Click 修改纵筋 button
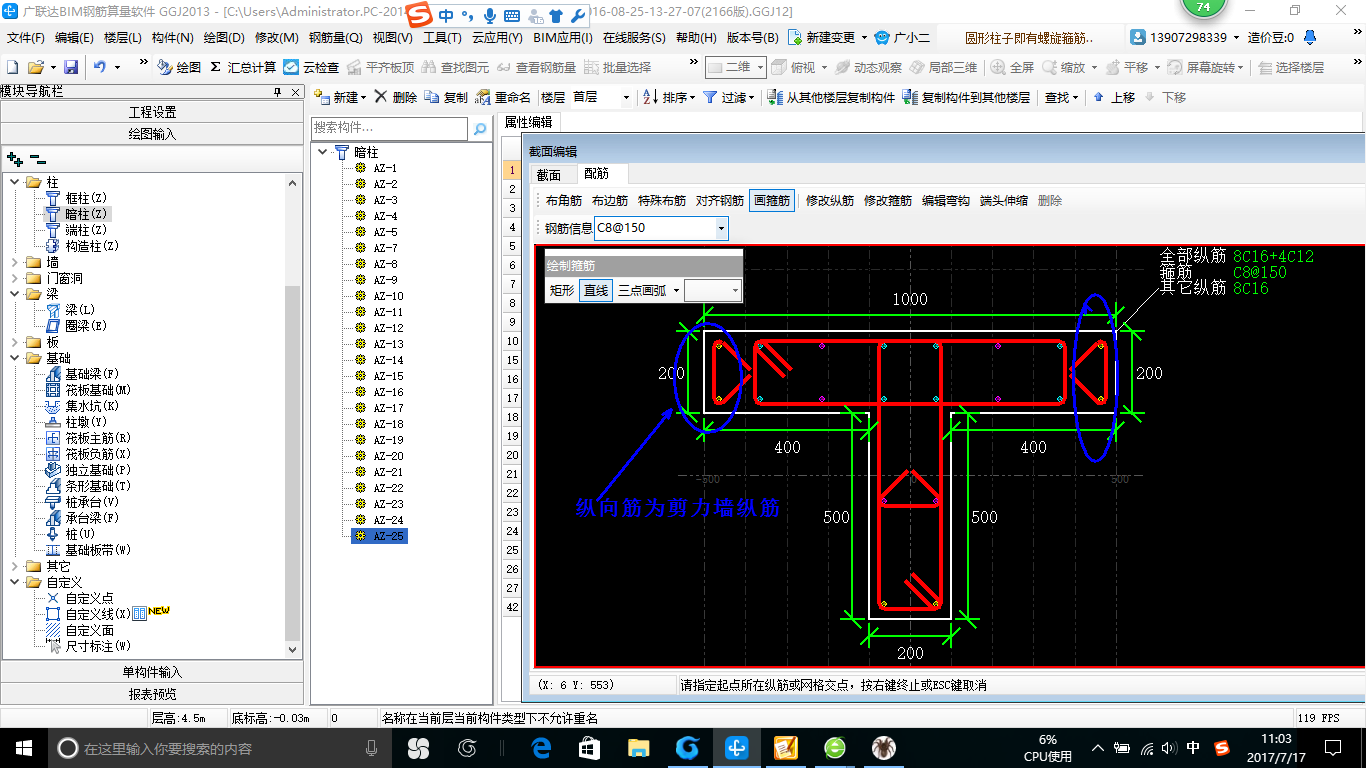Image resolution: width=1366 pixels, height=768 pixels. (830, 200)
